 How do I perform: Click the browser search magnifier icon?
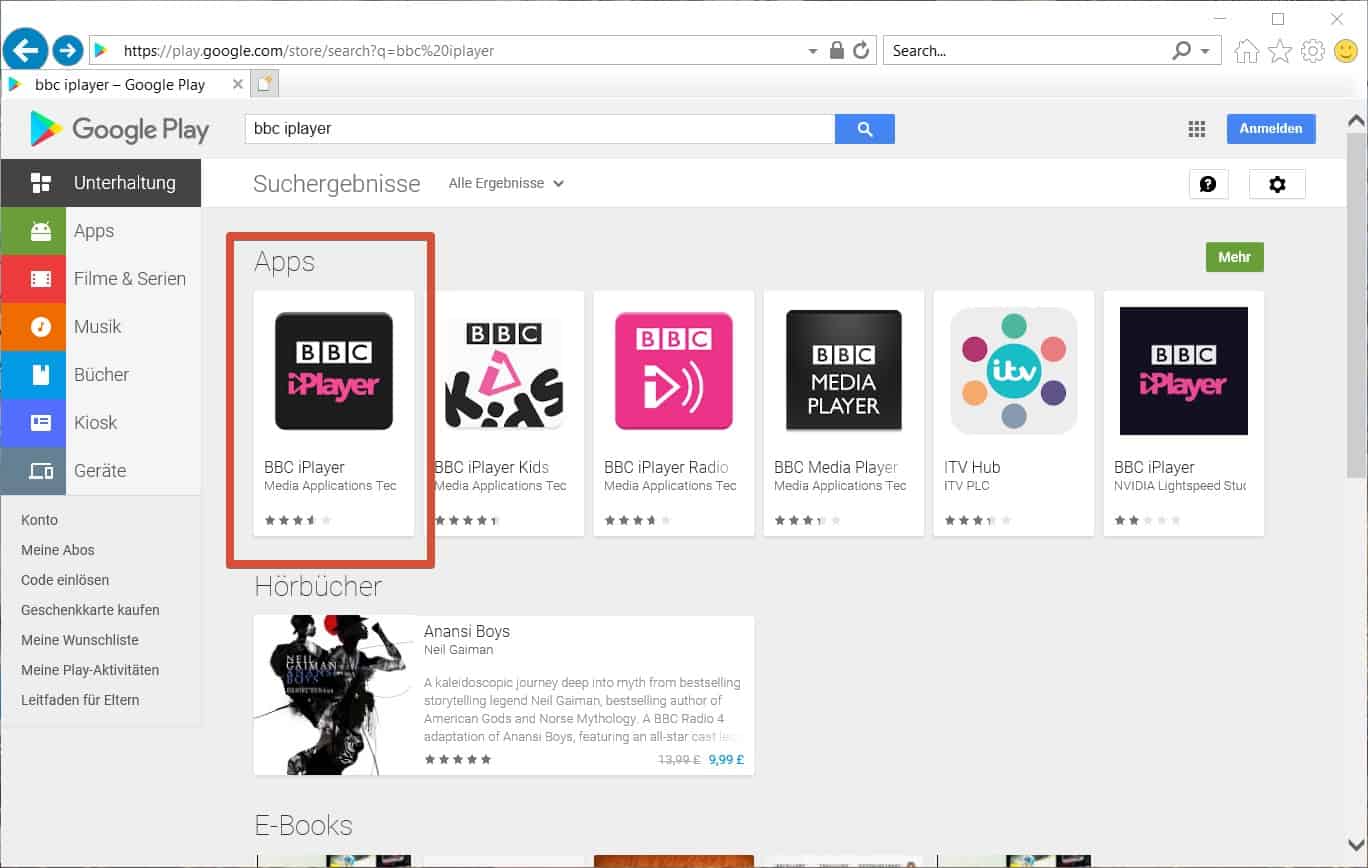(x=1182, y=50)
